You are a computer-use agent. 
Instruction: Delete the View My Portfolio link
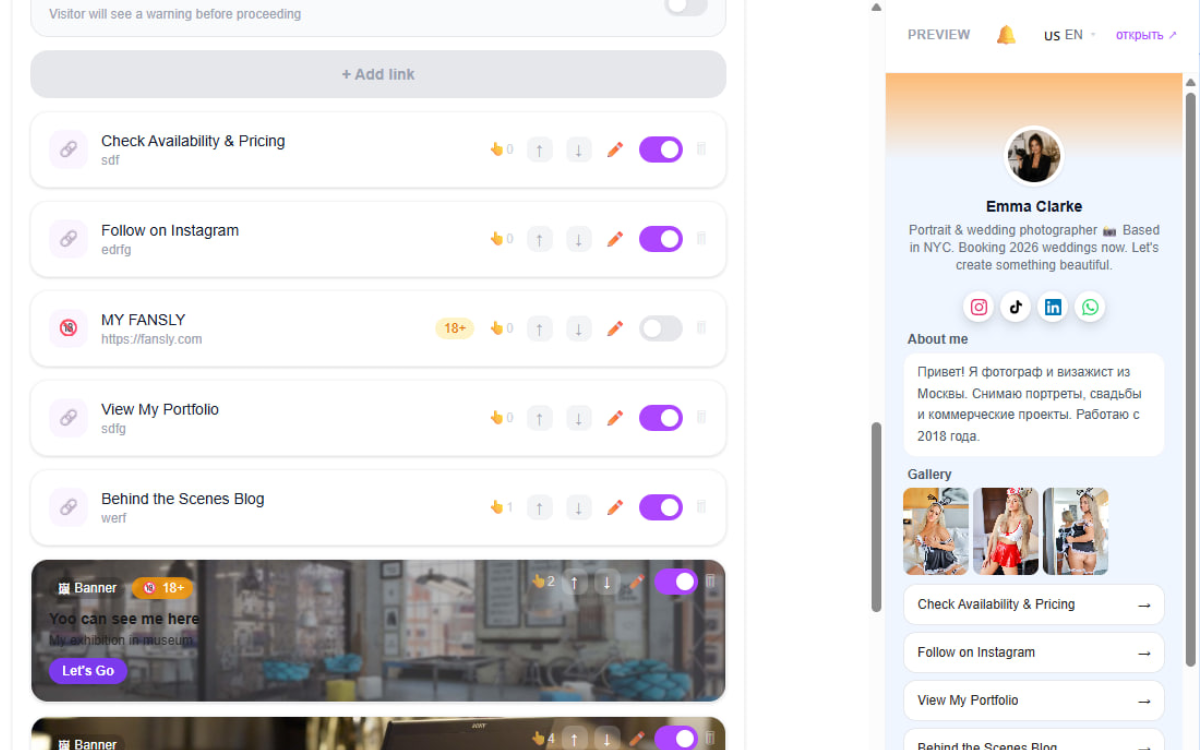pos(701,417)
